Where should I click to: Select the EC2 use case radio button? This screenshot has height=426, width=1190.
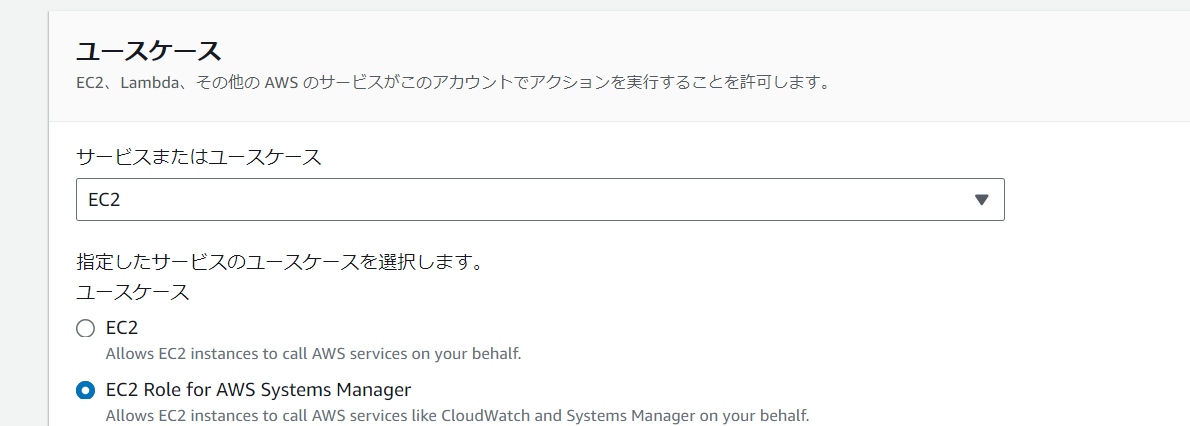[x=86, y=328]
